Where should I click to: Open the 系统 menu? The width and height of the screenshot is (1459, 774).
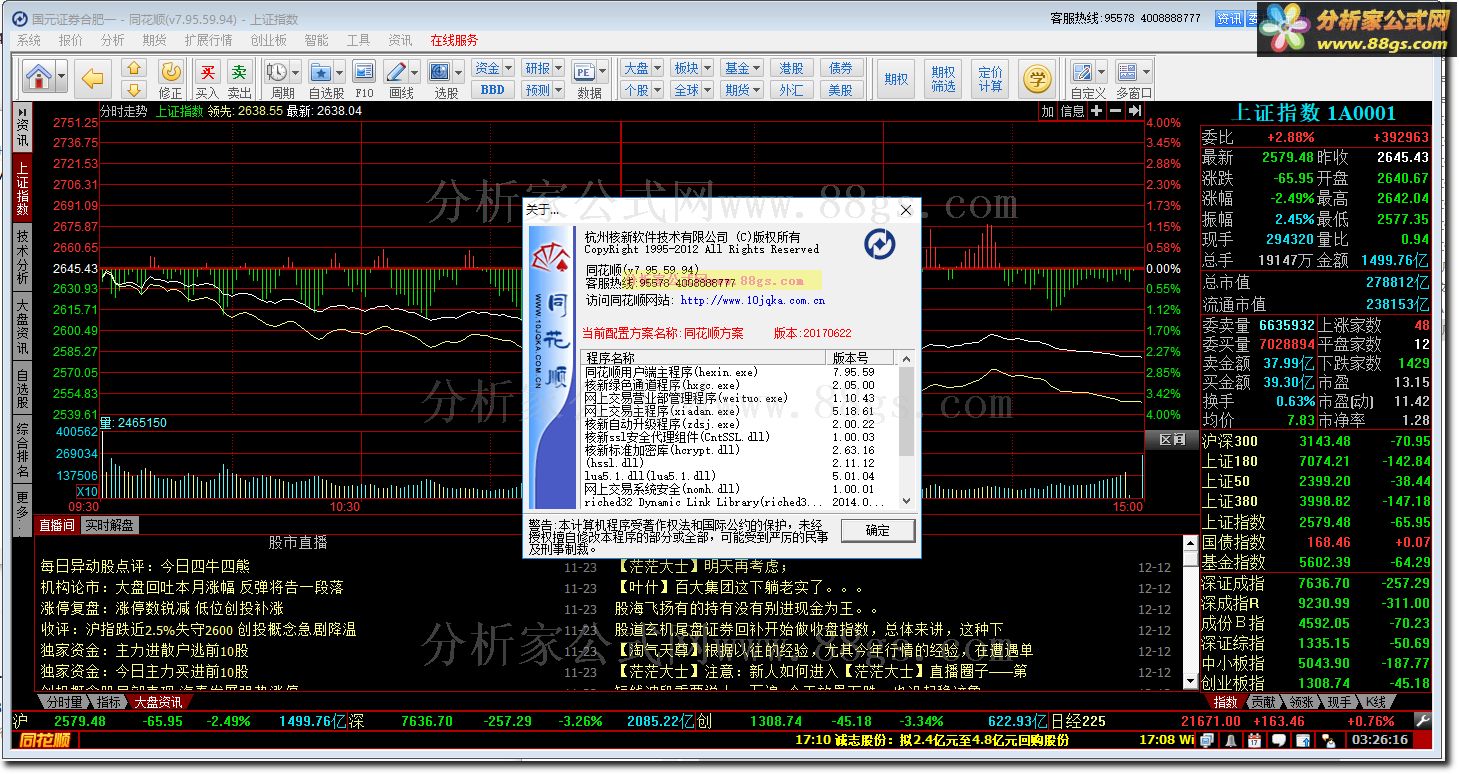coord(29,40)
